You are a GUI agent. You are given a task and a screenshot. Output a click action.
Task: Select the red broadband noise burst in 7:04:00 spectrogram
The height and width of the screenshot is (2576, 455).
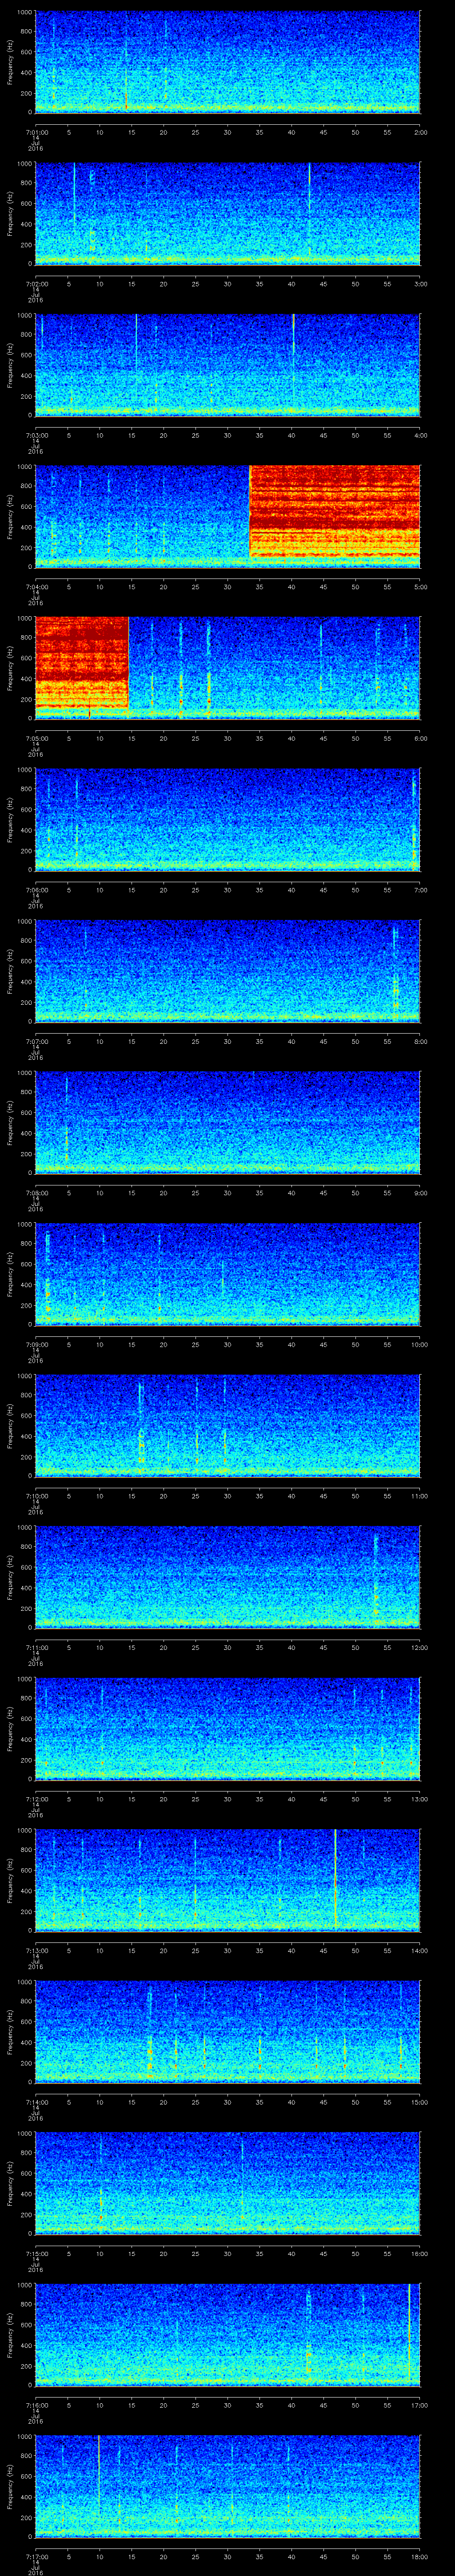tap(334, 511)
